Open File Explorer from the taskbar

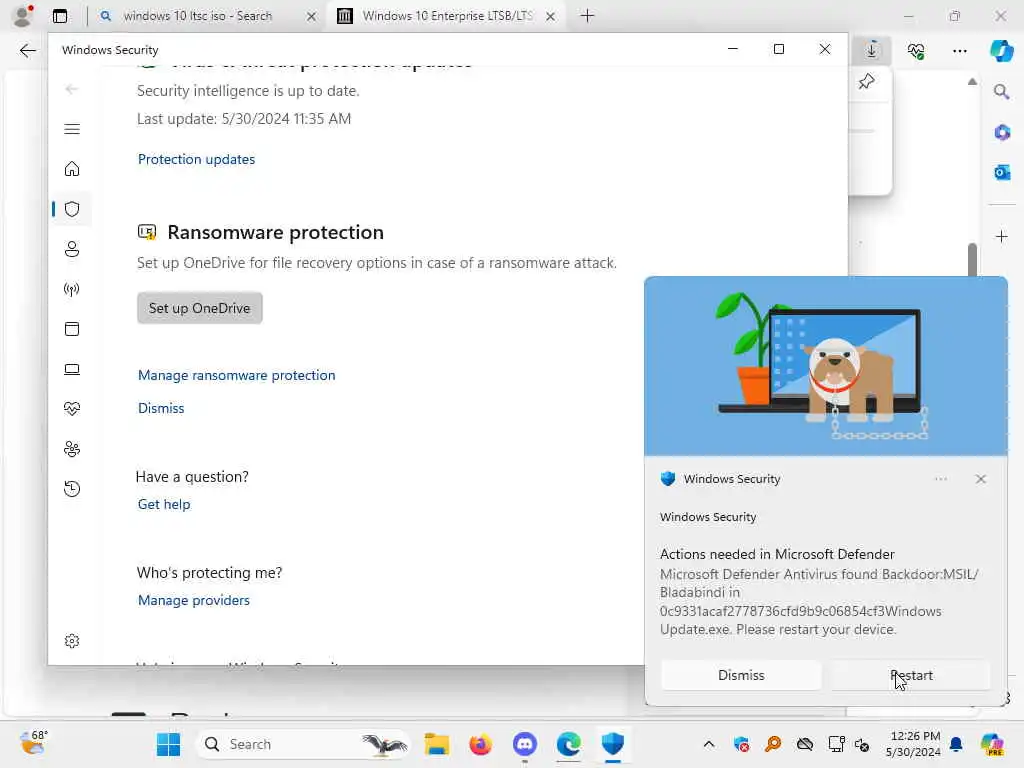tap(436, 744)
